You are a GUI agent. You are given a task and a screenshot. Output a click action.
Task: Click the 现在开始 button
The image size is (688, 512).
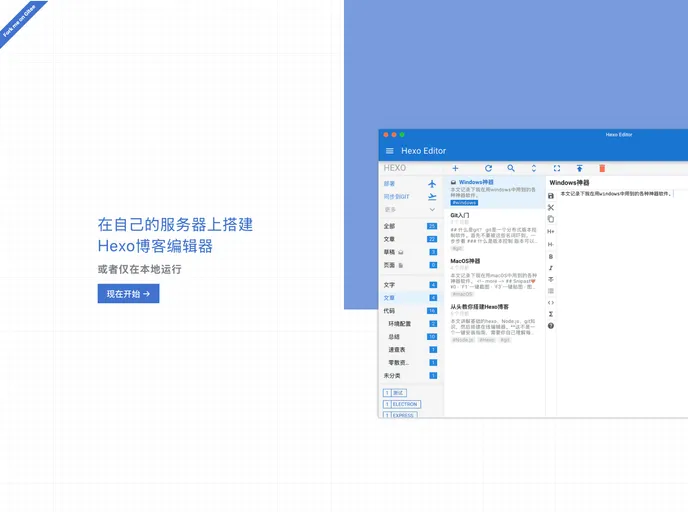[x=128, y=294]
